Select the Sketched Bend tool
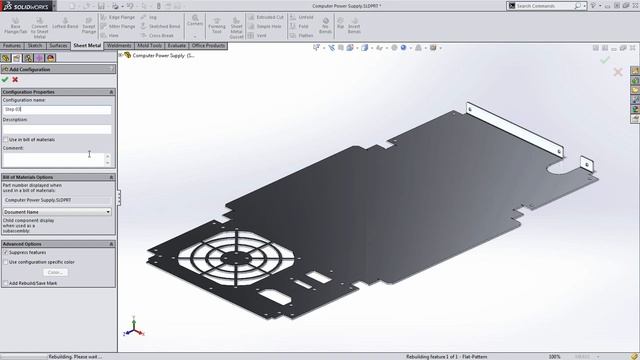 tap(160, 26)
